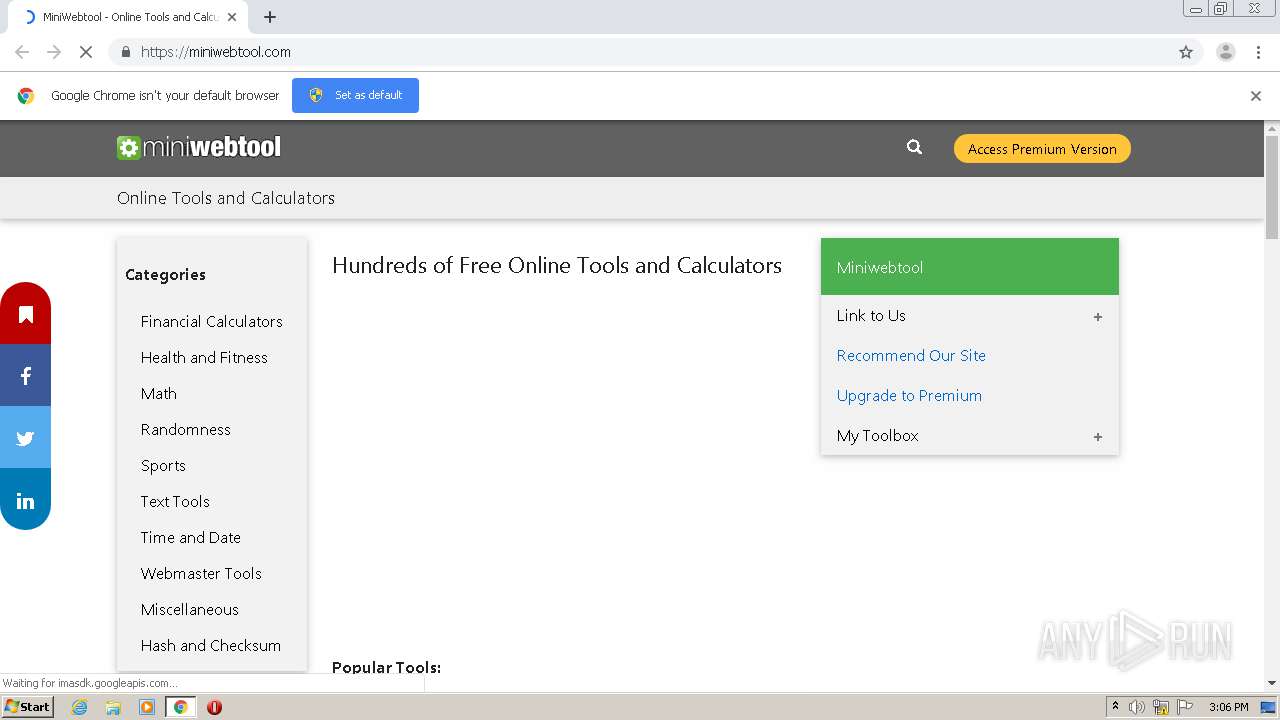Click the page vertical scrollbar thumb
The image size is (1280, 720).
coord(1272,187)
